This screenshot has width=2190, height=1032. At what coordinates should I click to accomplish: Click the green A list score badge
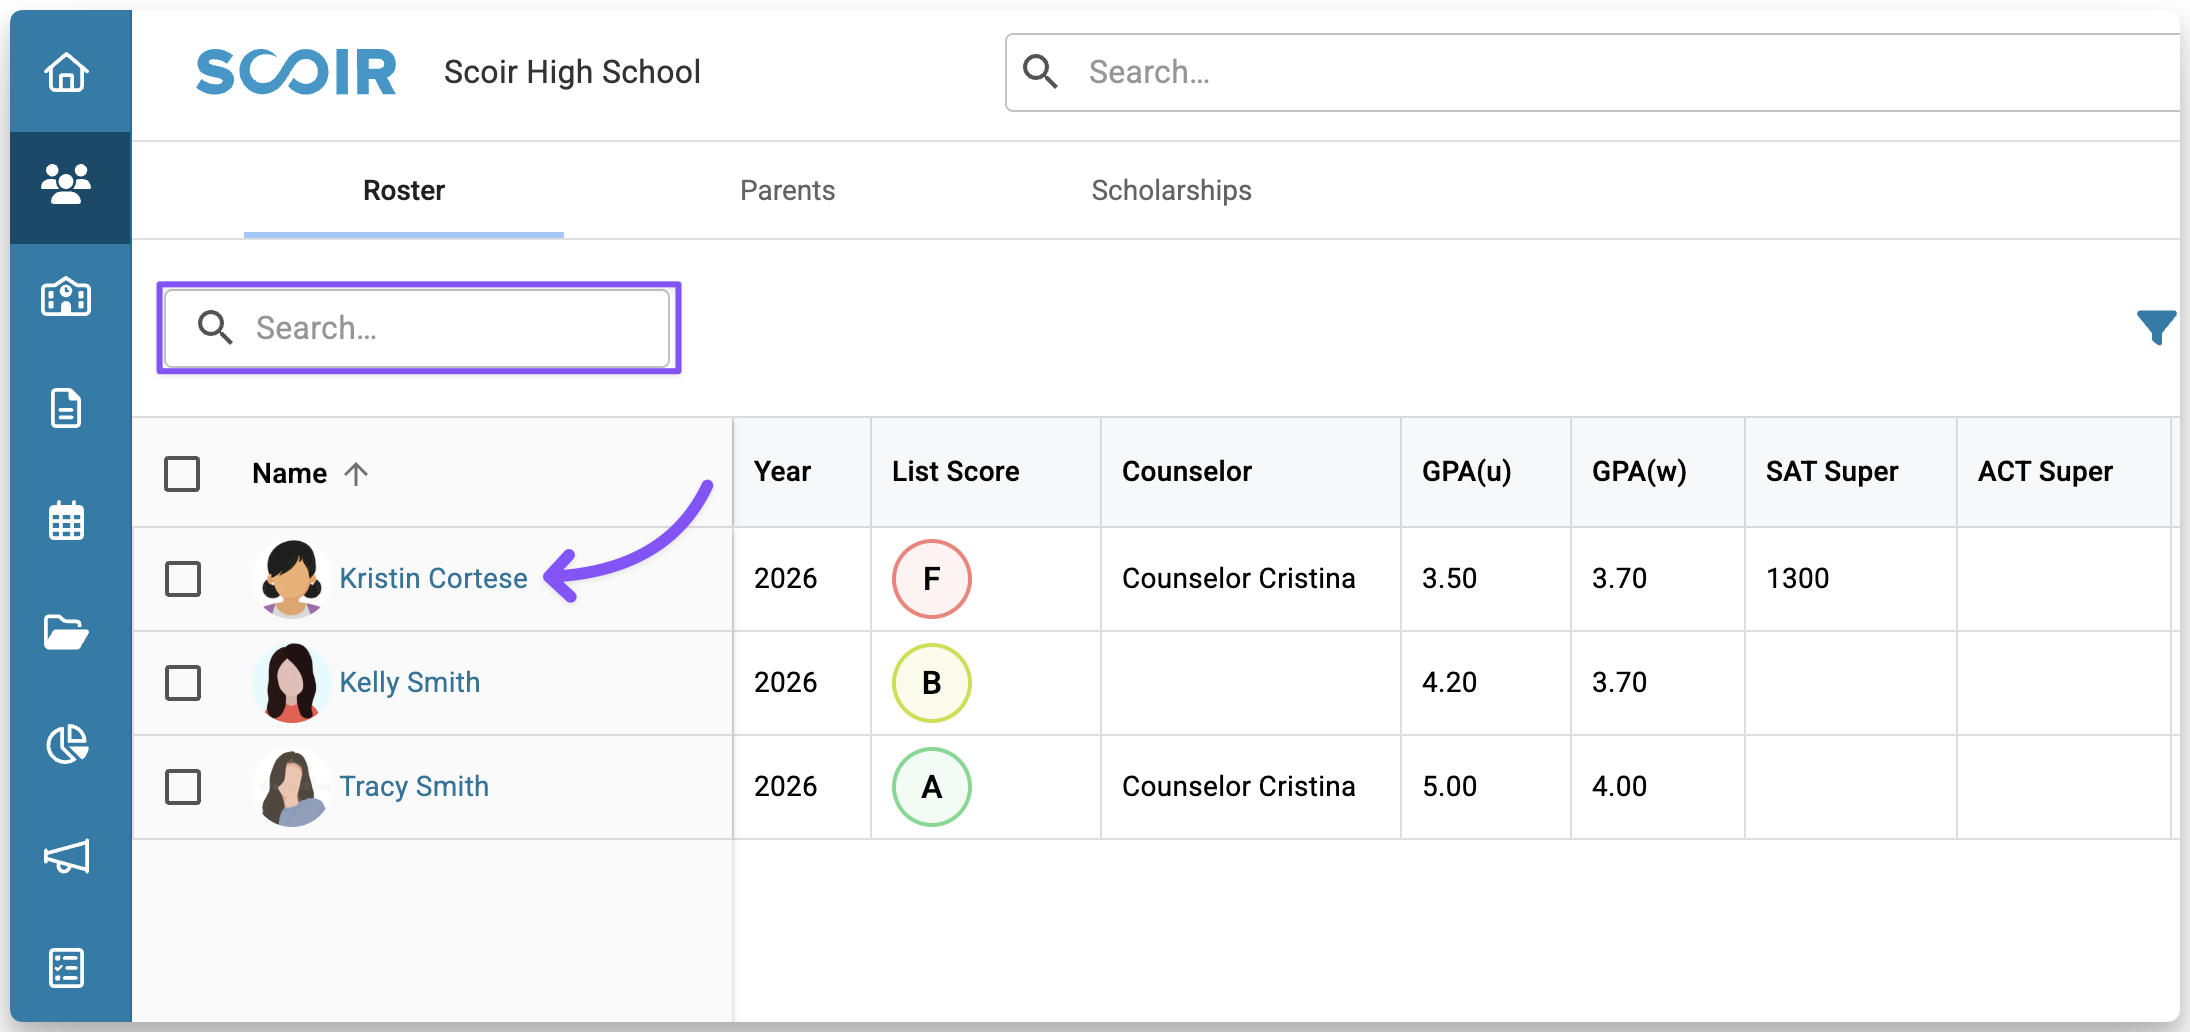pyautogui.click(x=931, y=786)
